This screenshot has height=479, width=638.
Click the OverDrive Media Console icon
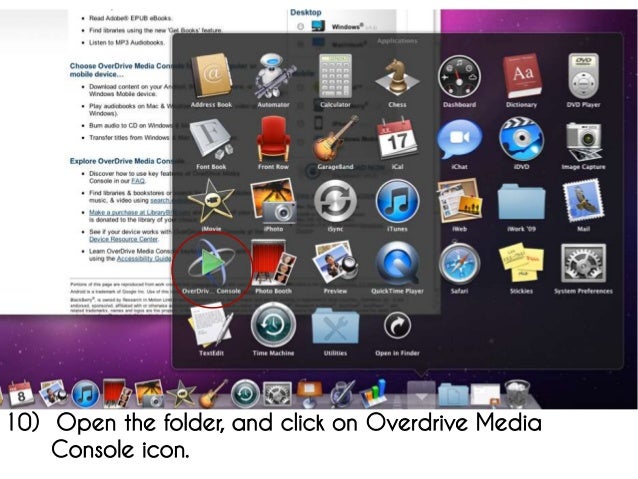211,263
